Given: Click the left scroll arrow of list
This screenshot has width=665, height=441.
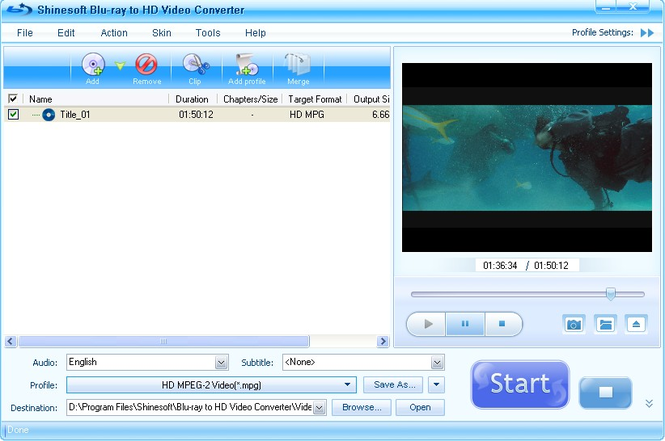Looking at the screenshot, I should 11,341.
